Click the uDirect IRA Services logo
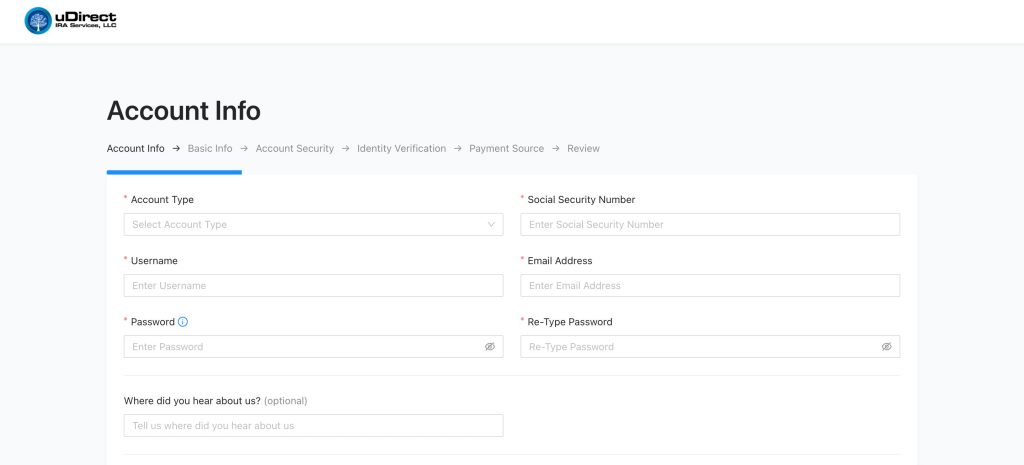Screen dimensions: 1024x465 coord(70,21)
